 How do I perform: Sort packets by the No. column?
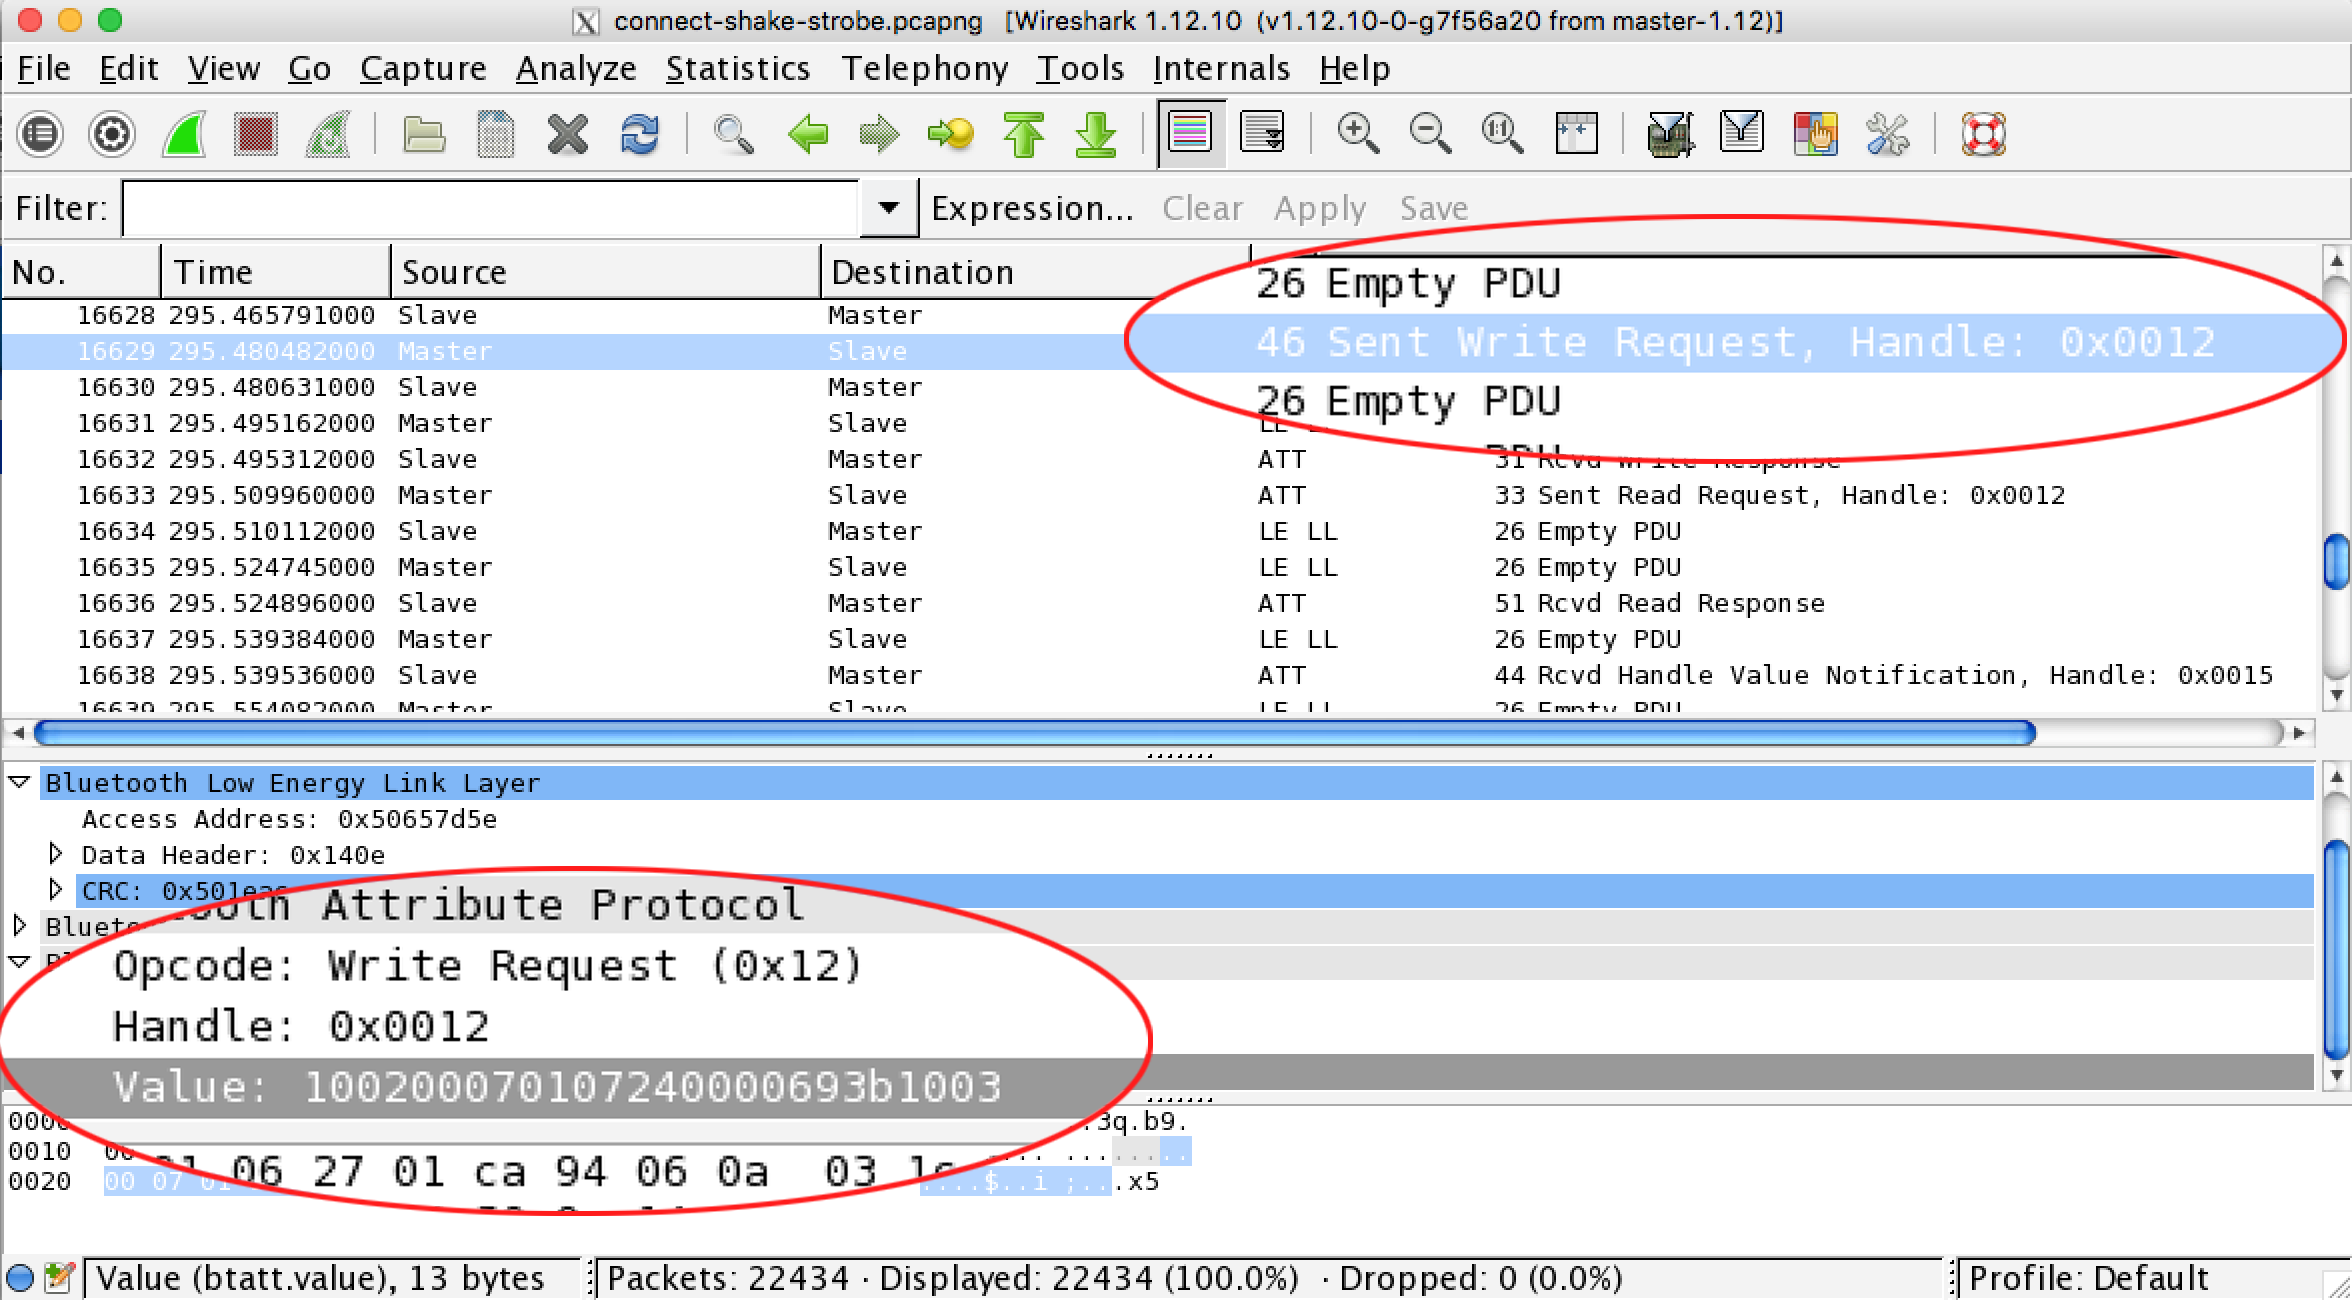pyautogui.click(x=81, y=272)
